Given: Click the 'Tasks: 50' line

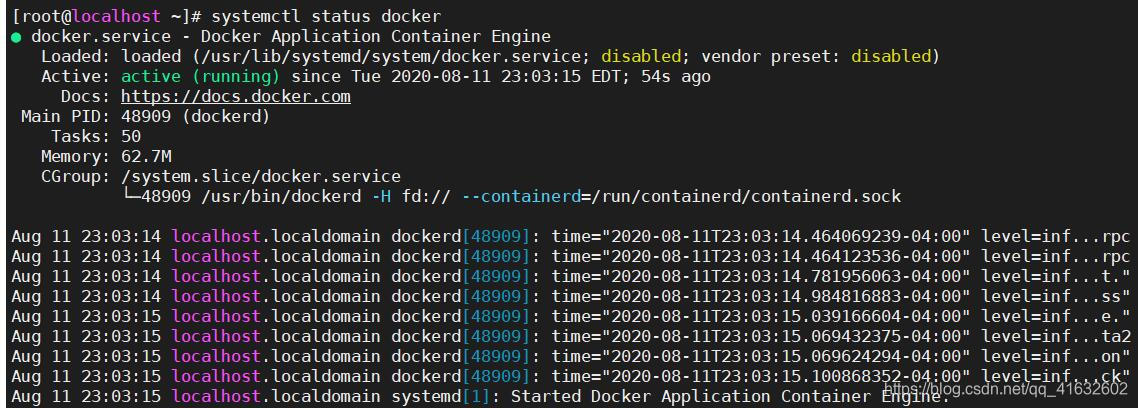Looking at the screenshot, I should pos(96,136).
